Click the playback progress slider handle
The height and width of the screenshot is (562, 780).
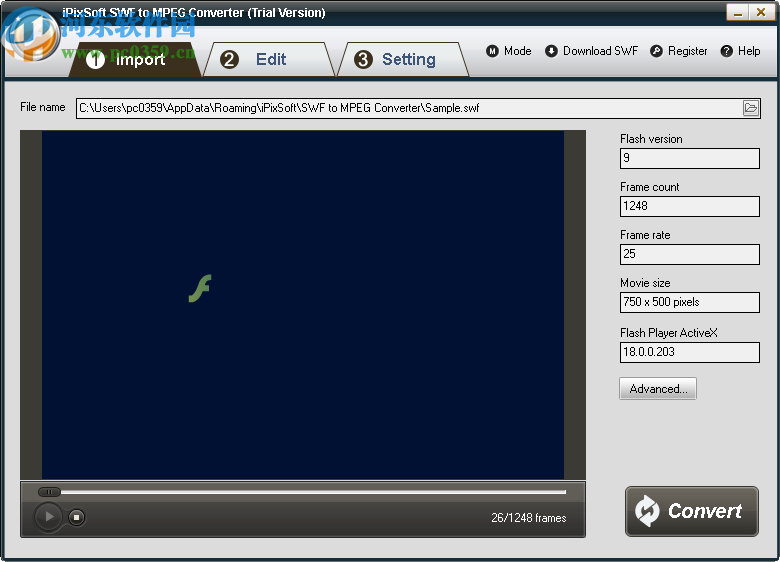49,492
